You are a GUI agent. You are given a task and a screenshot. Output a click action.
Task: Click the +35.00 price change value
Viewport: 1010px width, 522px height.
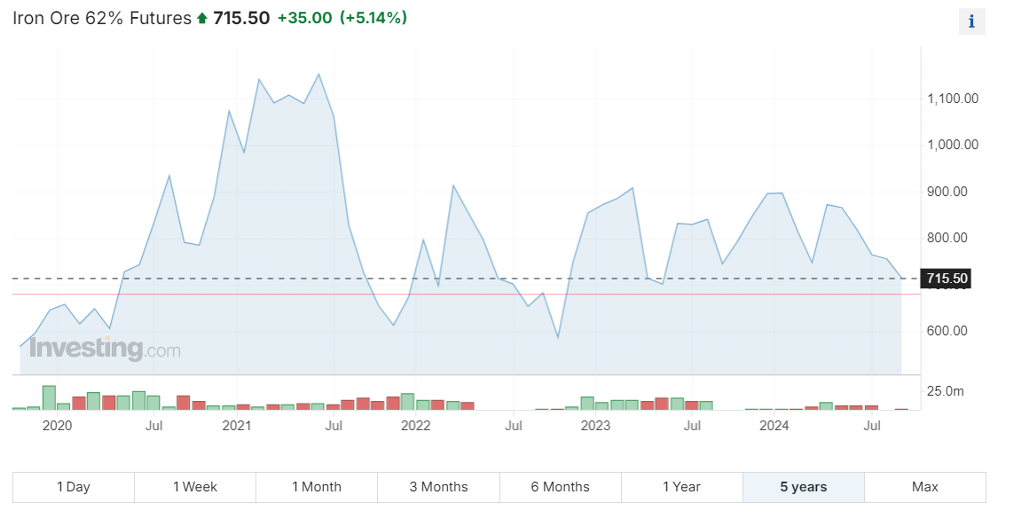click(x=305, y=18)
